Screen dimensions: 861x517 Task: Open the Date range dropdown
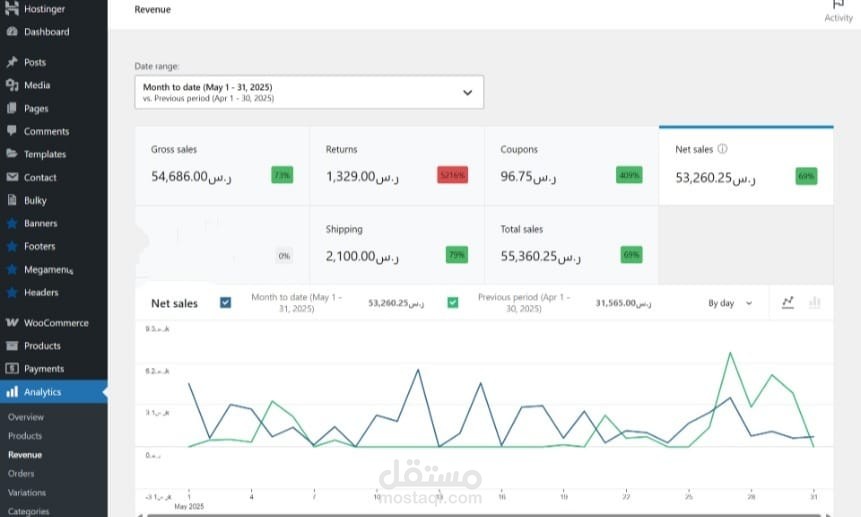[x=309, y=92]
